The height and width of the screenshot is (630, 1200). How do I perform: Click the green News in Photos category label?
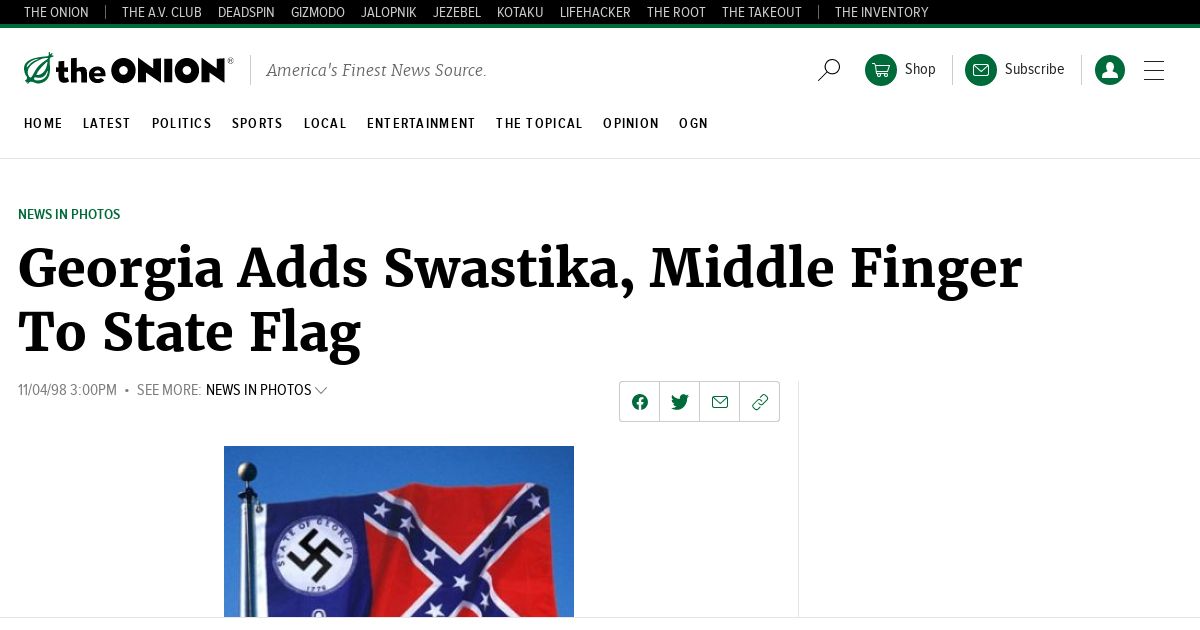[x=69, y=215]
